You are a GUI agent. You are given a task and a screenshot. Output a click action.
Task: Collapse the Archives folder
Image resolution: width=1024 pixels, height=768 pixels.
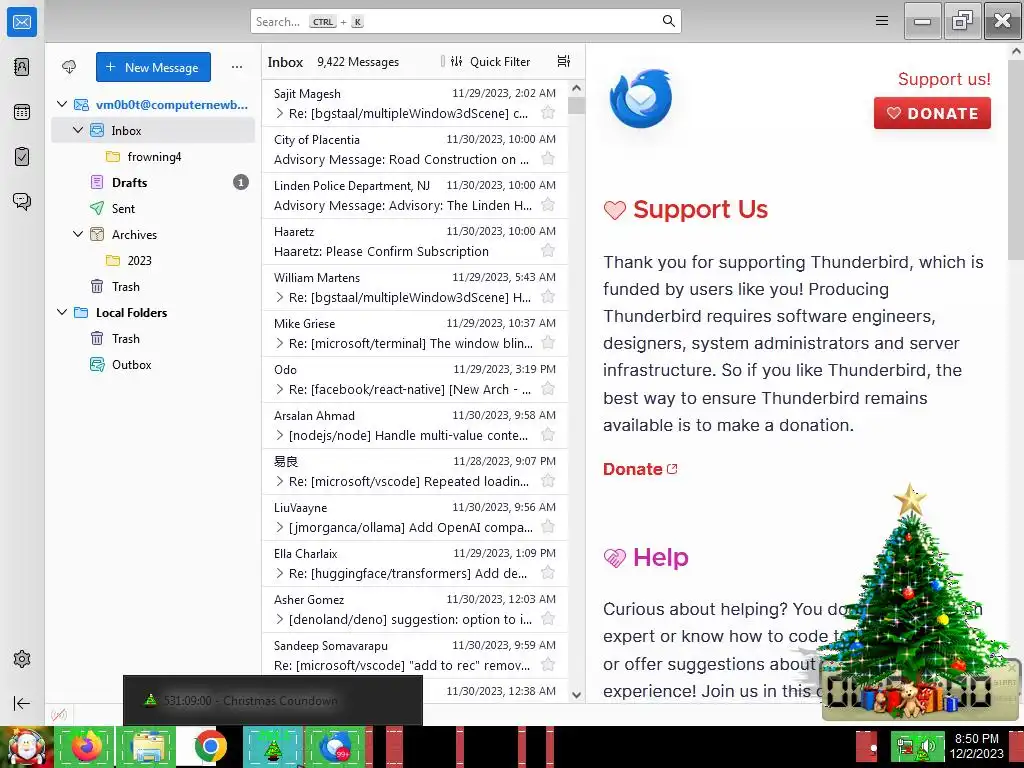[78, 234]
